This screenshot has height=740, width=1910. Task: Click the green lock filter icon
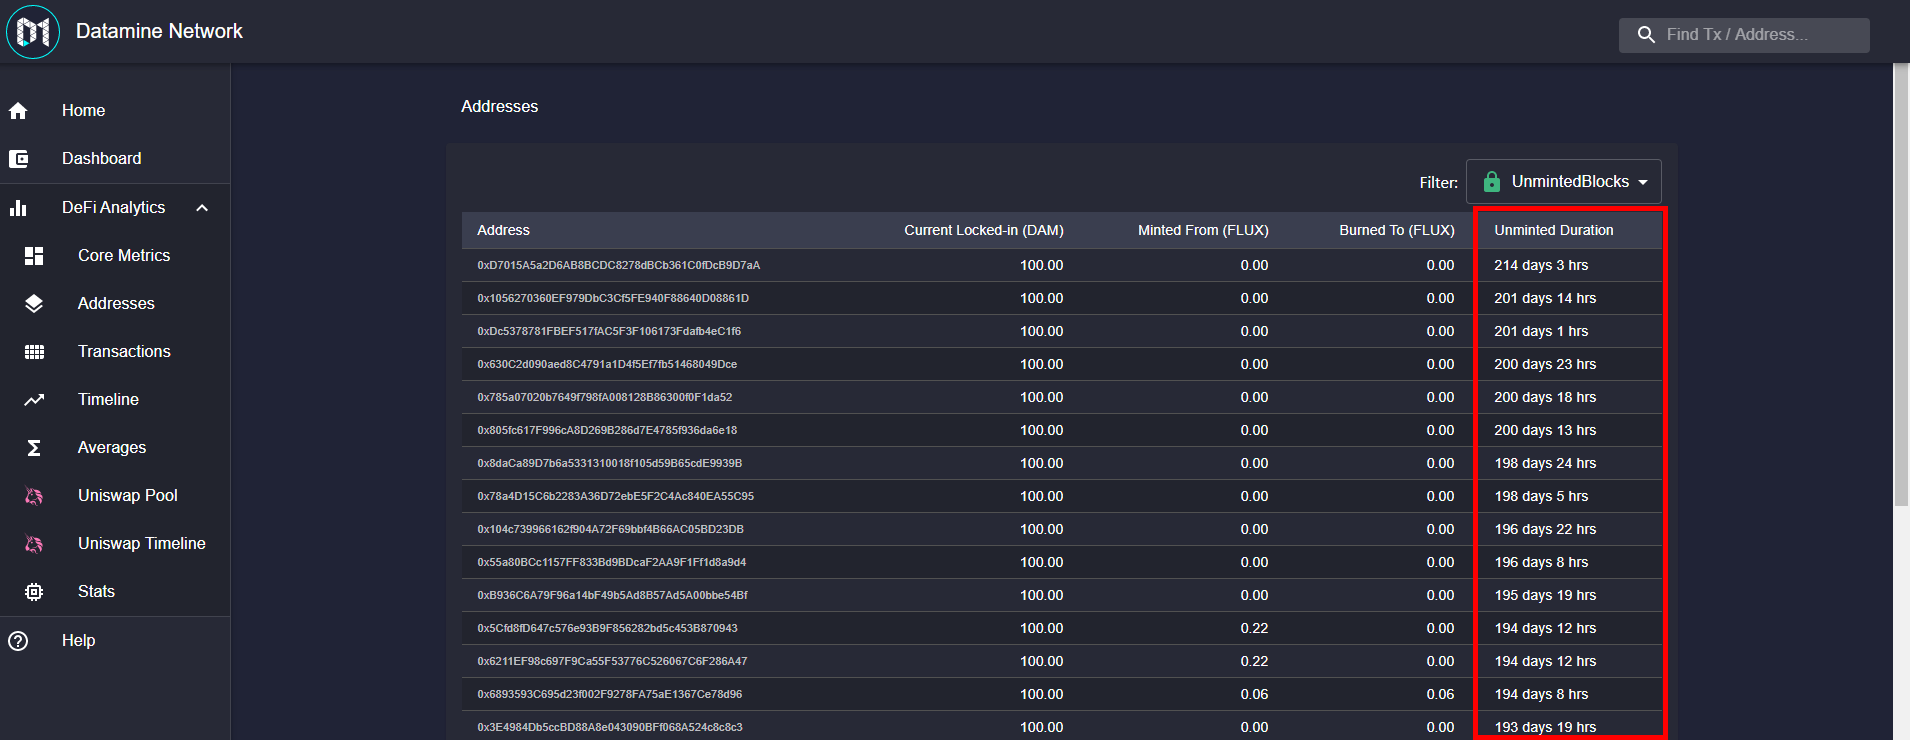coord(1492,182)
